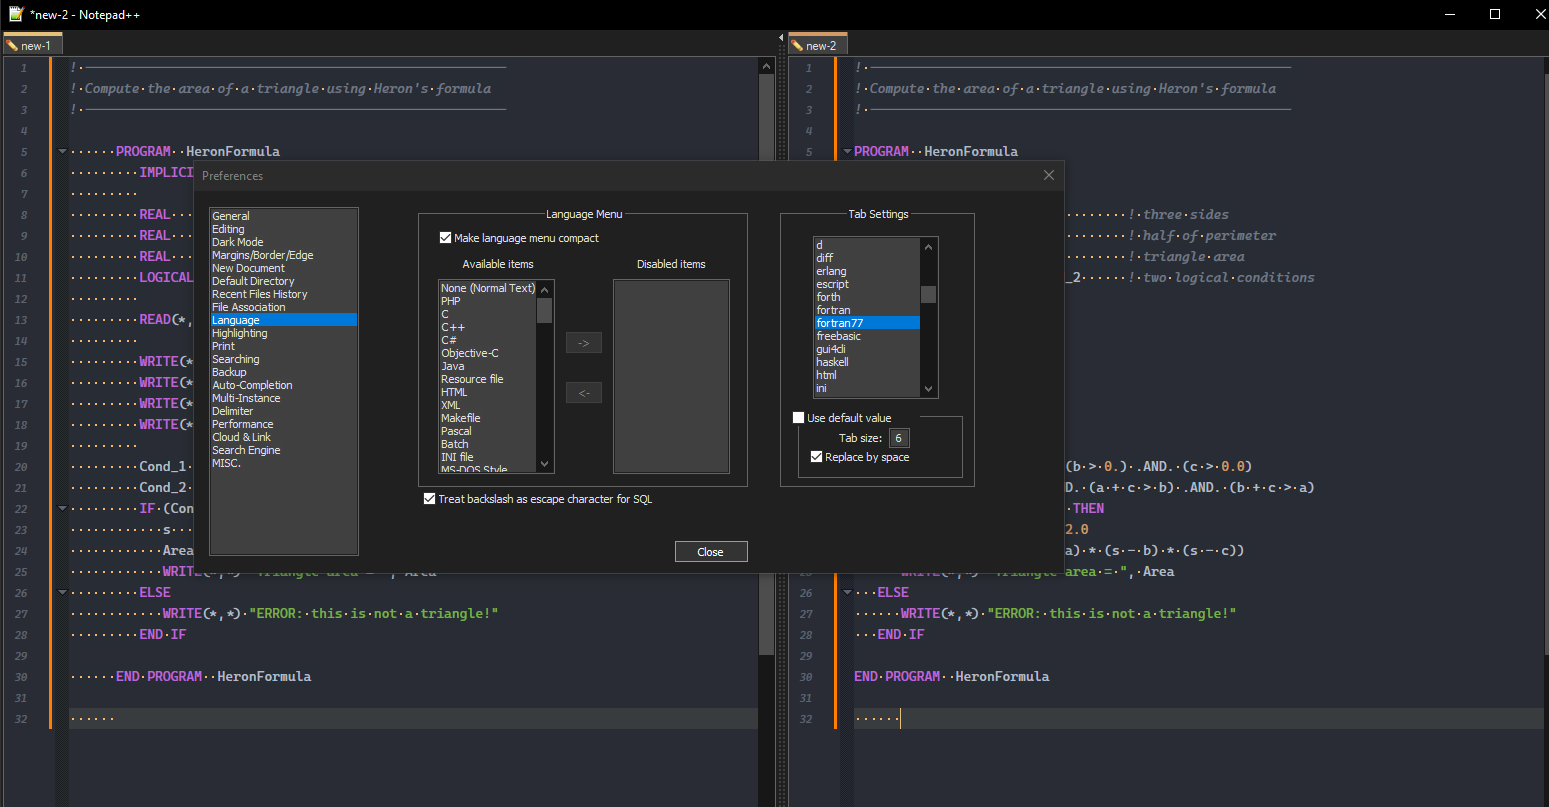Select Objective-C in Available items list
Screen dimensions: 1549x807
[488, 353]
